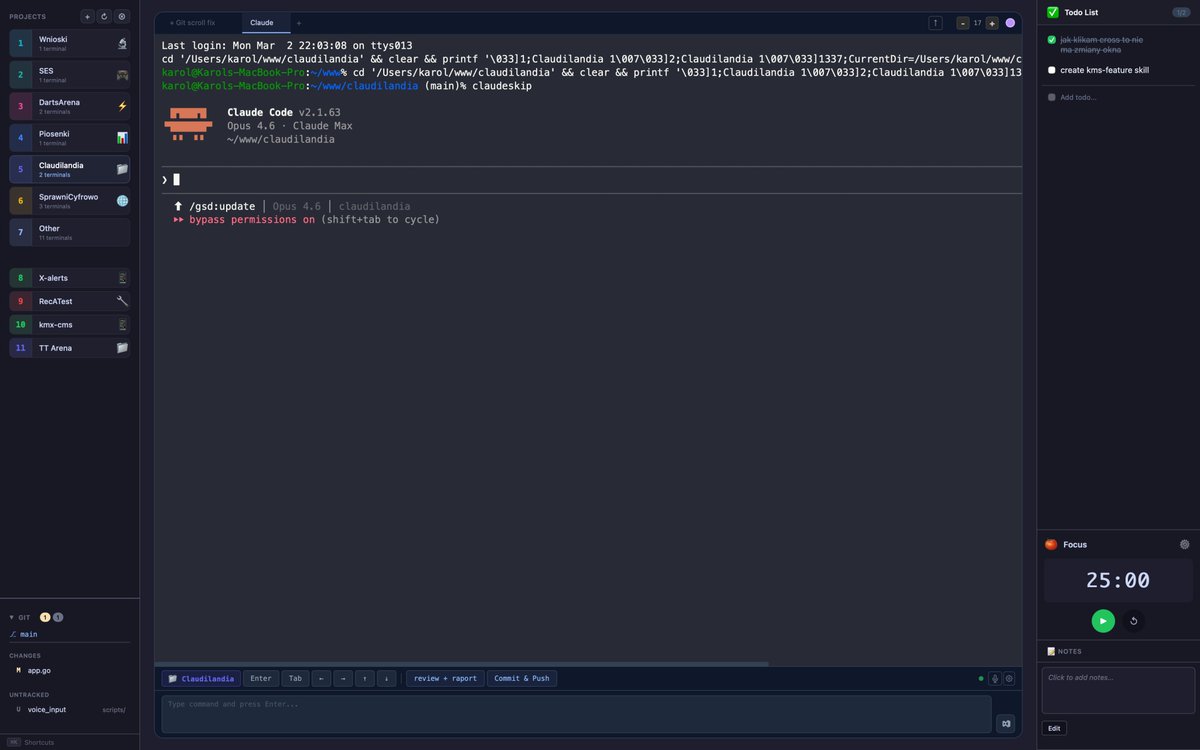Screen dimensions: 1200x750
Task: Click the lightning icon on DartsArena
Action: coord(122,106)
